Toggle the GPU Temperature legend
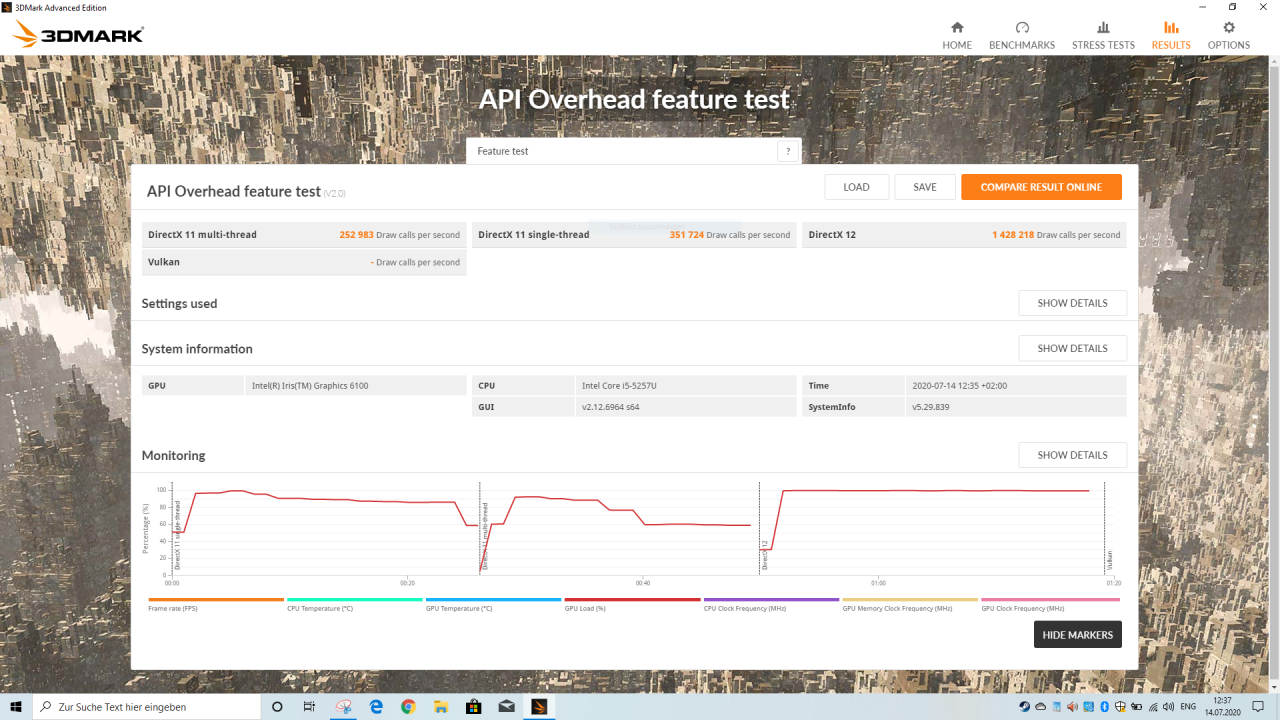Image resolution: width=1280 pixels, height=720 pixels. (493, 604)
